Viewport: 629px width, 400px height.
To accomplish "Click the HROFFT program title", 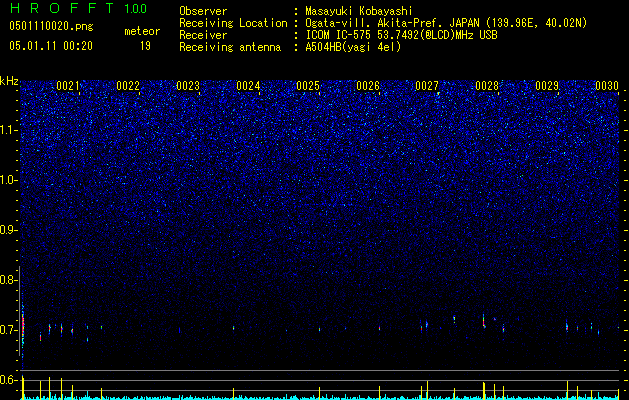I will click(x=62, y=8).
